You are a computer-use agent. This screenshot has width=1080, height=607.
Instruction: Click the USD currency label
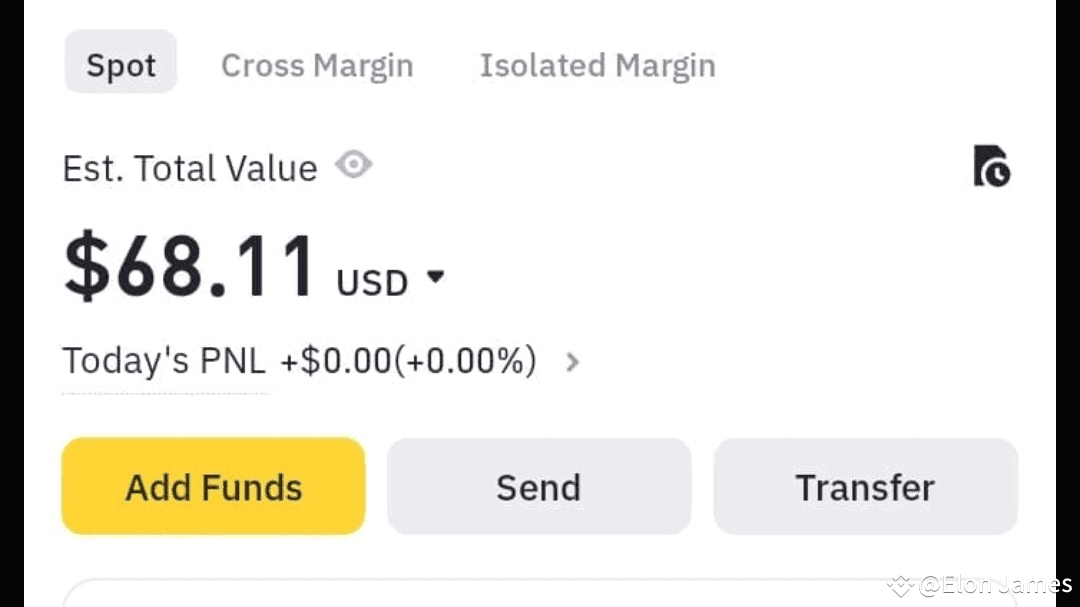point(372,283)
